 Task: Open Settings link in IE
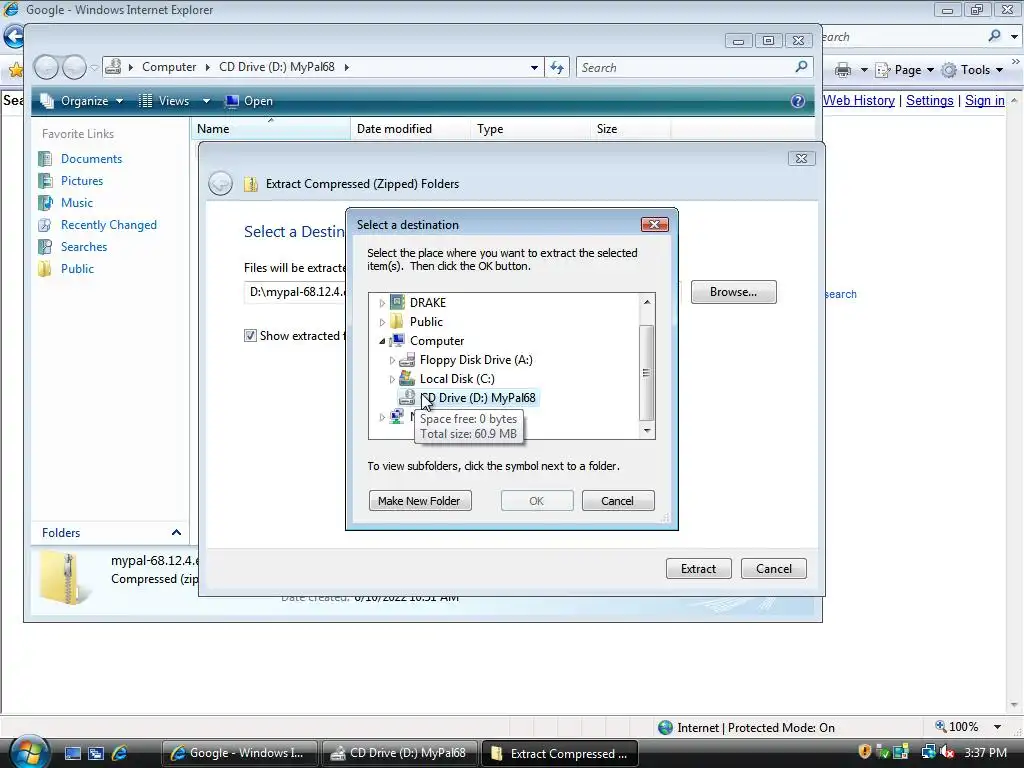pos(930,101)
